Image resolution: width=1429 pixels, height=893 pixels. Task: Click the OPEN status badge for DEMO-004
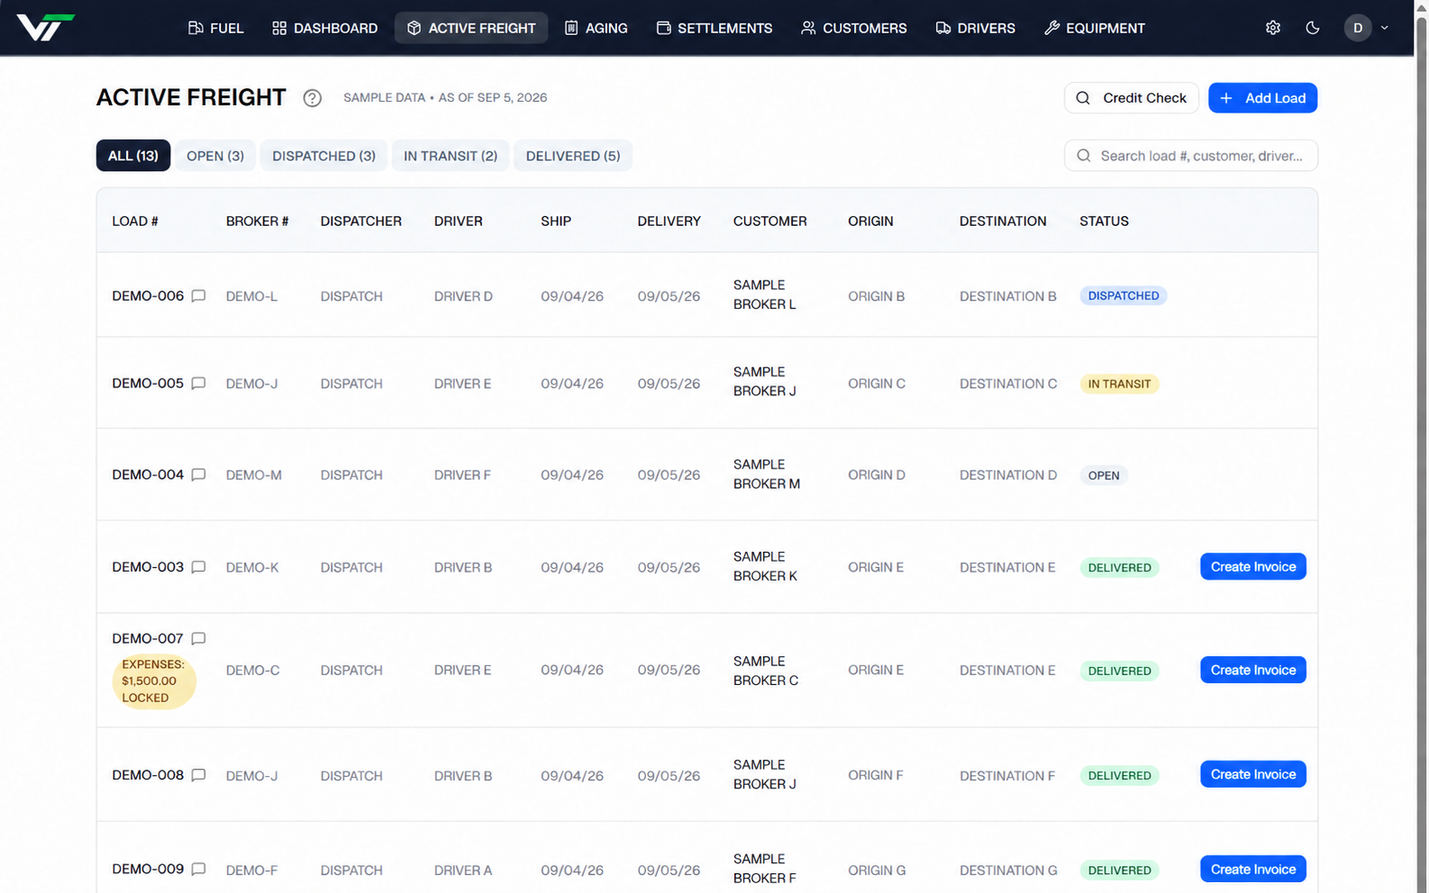[x=1104, y=476]
